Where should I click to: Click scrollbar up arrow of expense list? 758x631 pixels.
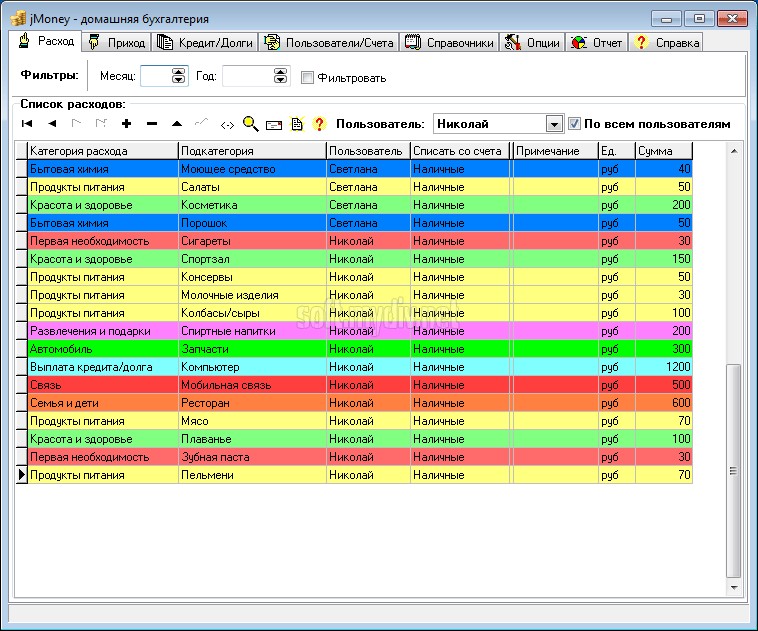pyautogui.click(x=734, y=151)
